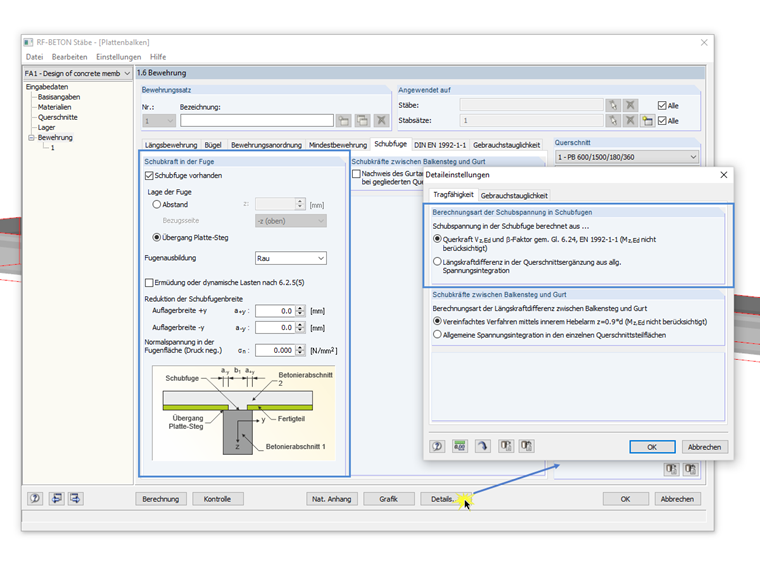Click the pick Stabsätze selection icon
The image size is (760, 570).
coord(613,121)
